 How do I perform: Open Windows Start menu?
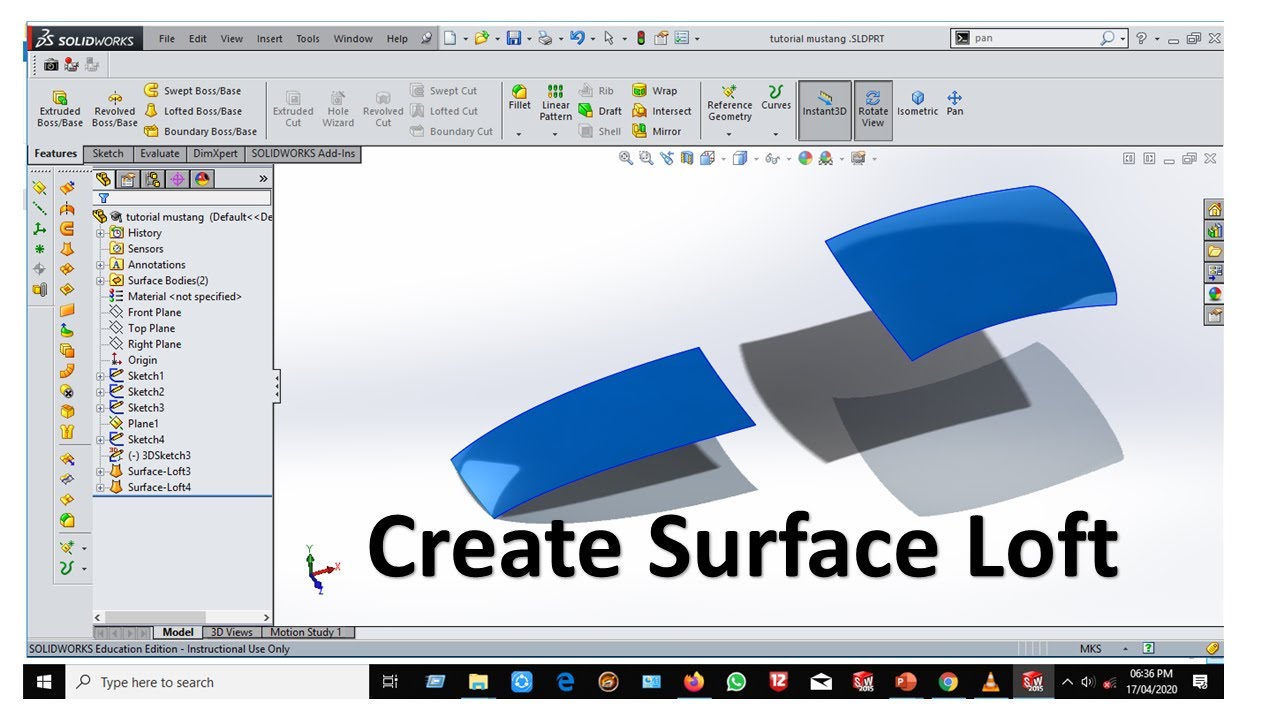(x=44, y=682)
